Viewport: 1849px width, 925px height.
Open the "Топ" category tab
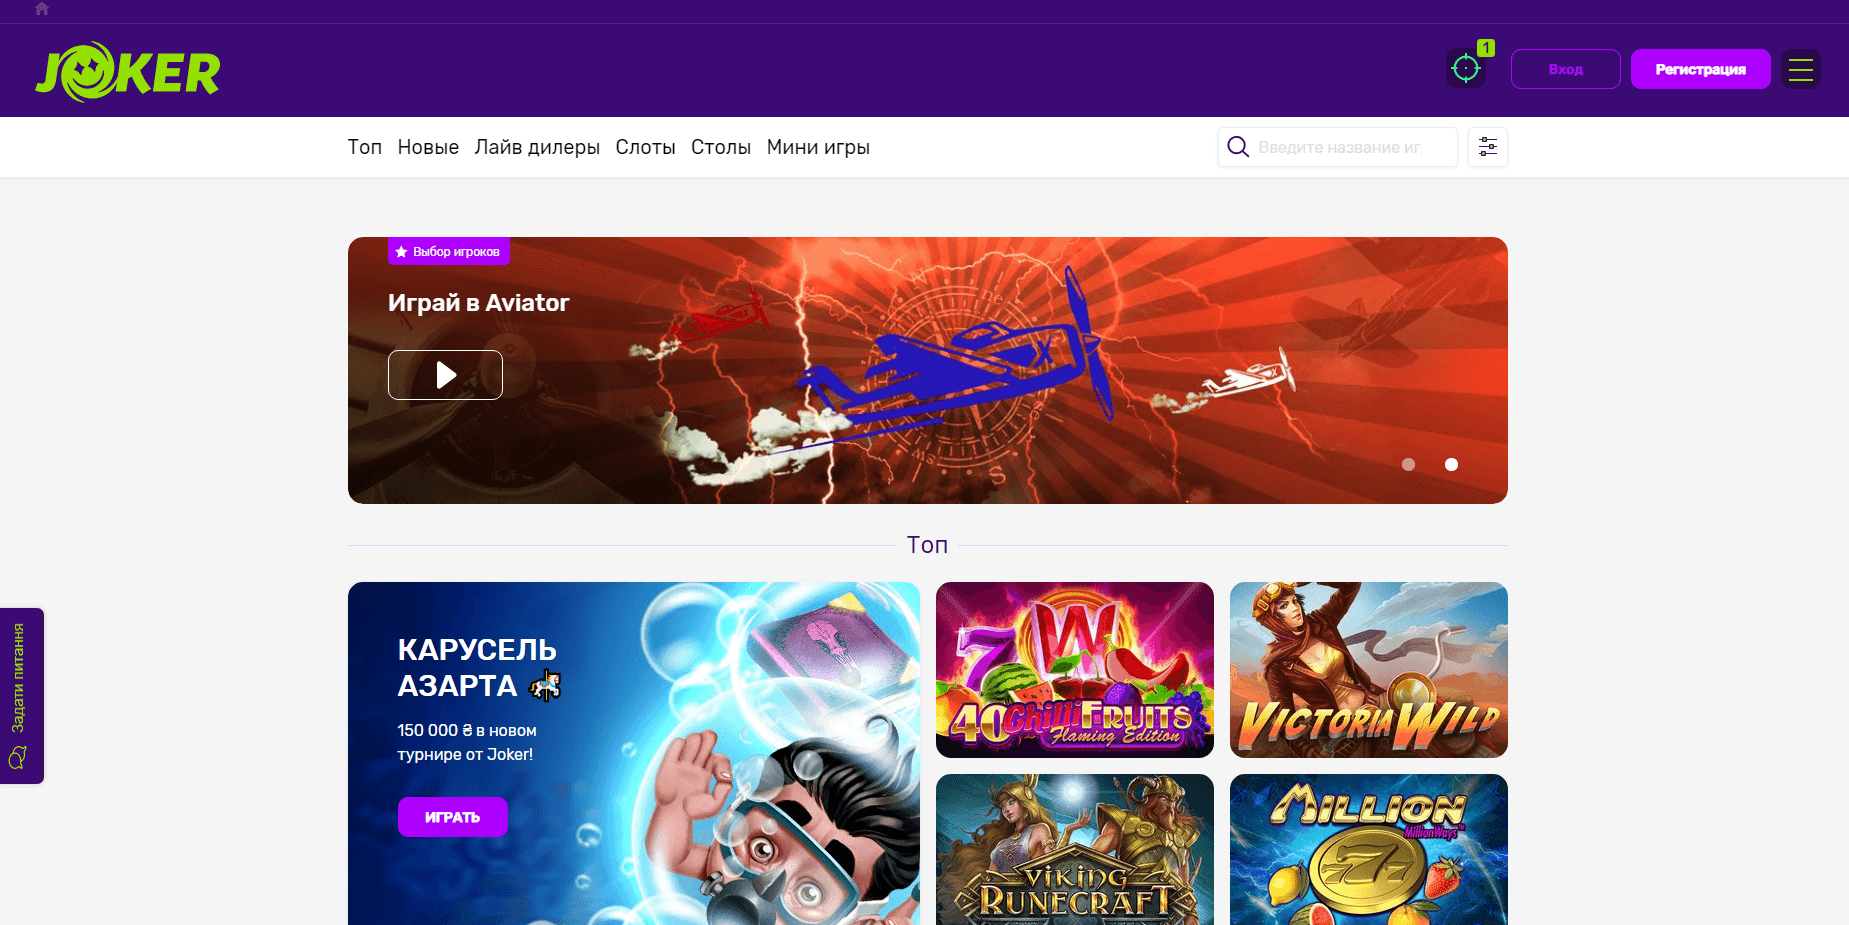(x=365, y=147)
